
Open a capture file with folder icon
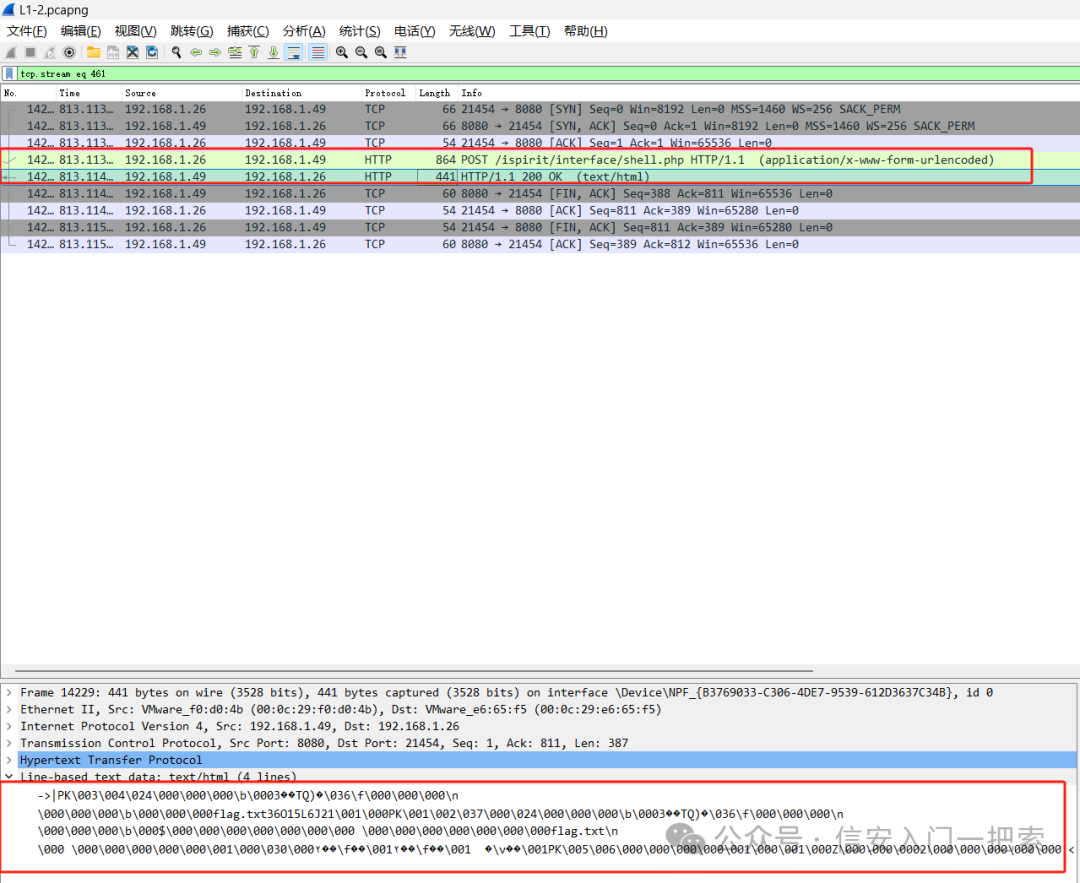coord(94,52)
